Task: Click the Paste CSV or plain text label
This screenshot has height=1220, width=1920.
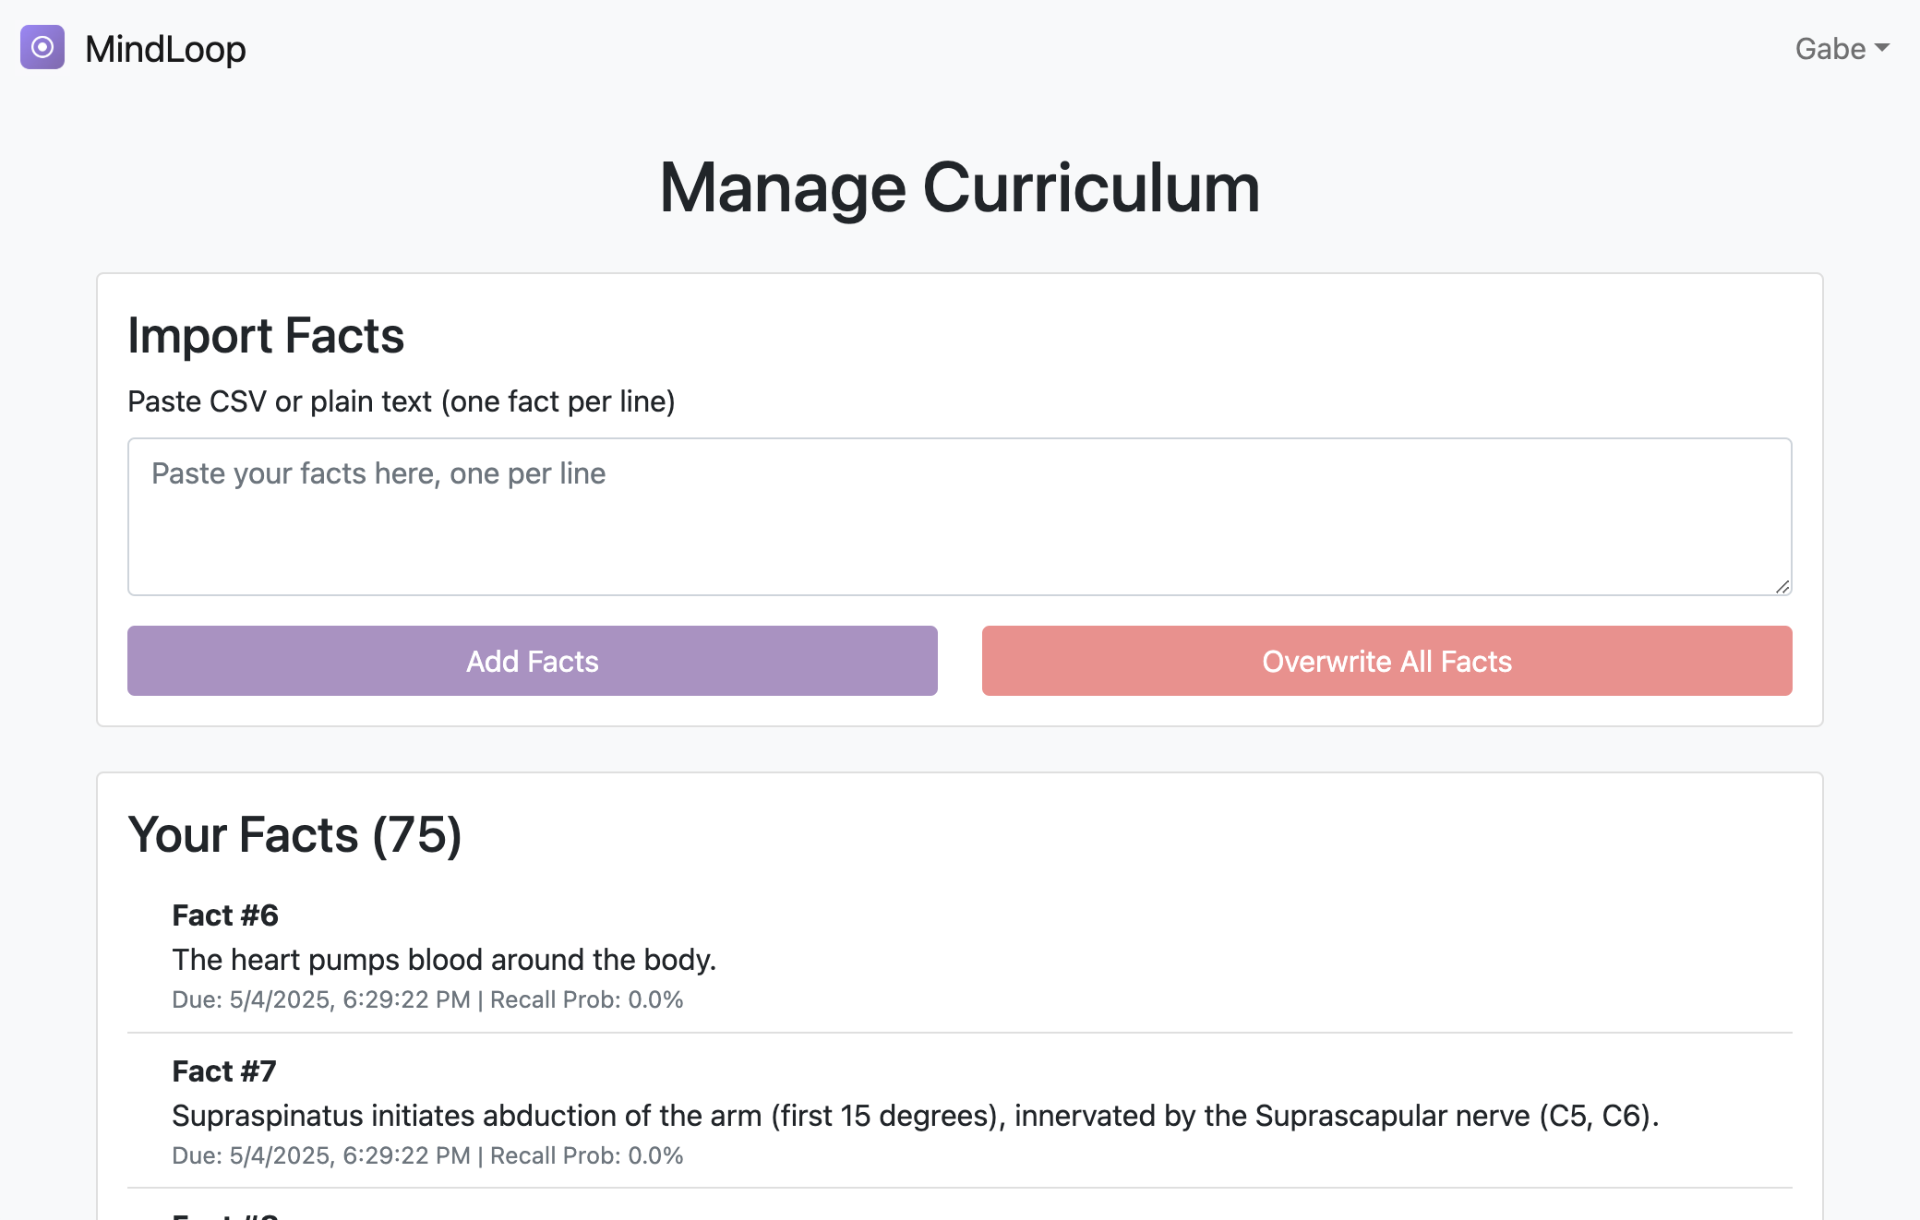Action: [401, 402]
